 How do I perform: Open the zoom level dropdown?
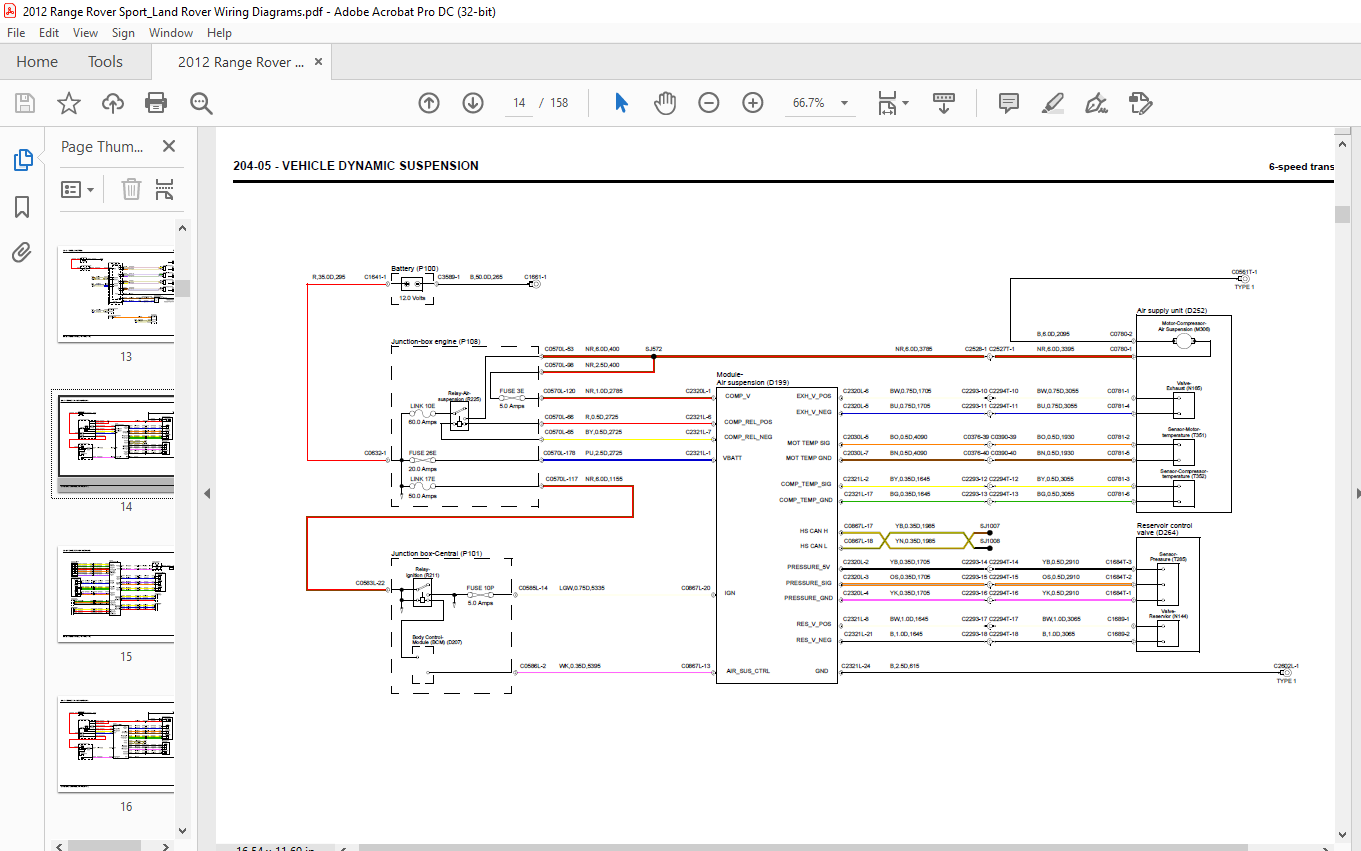click(844, 103)
